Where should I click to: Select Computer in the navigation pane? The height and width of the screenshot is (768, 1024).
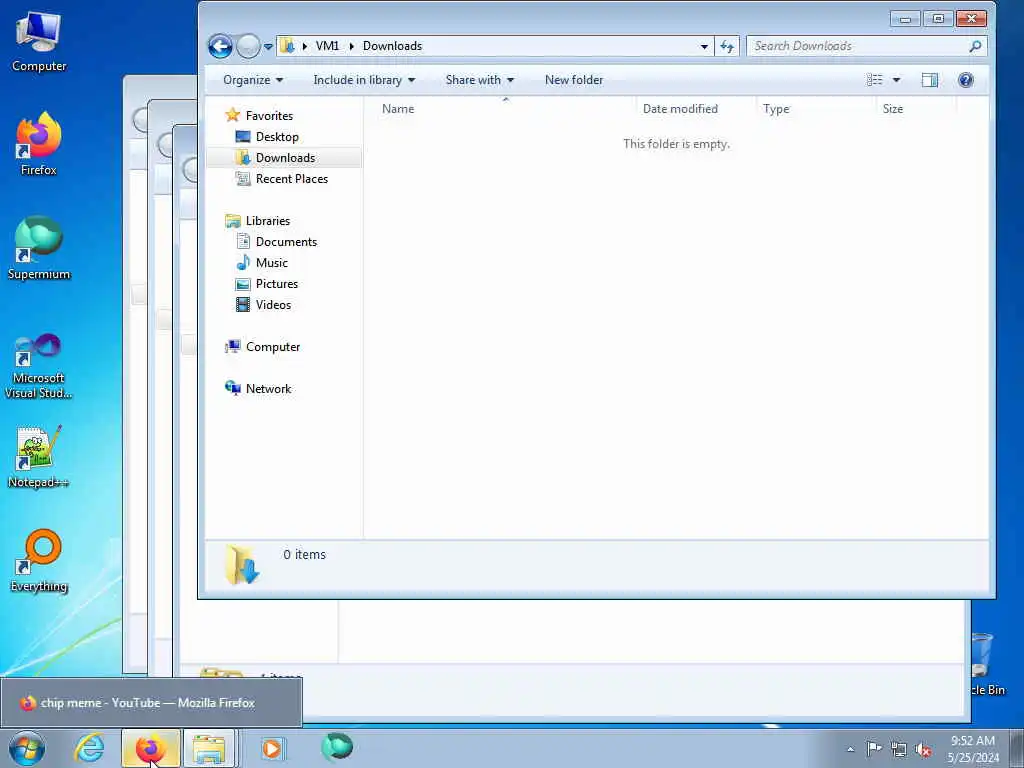click(273, 347)
